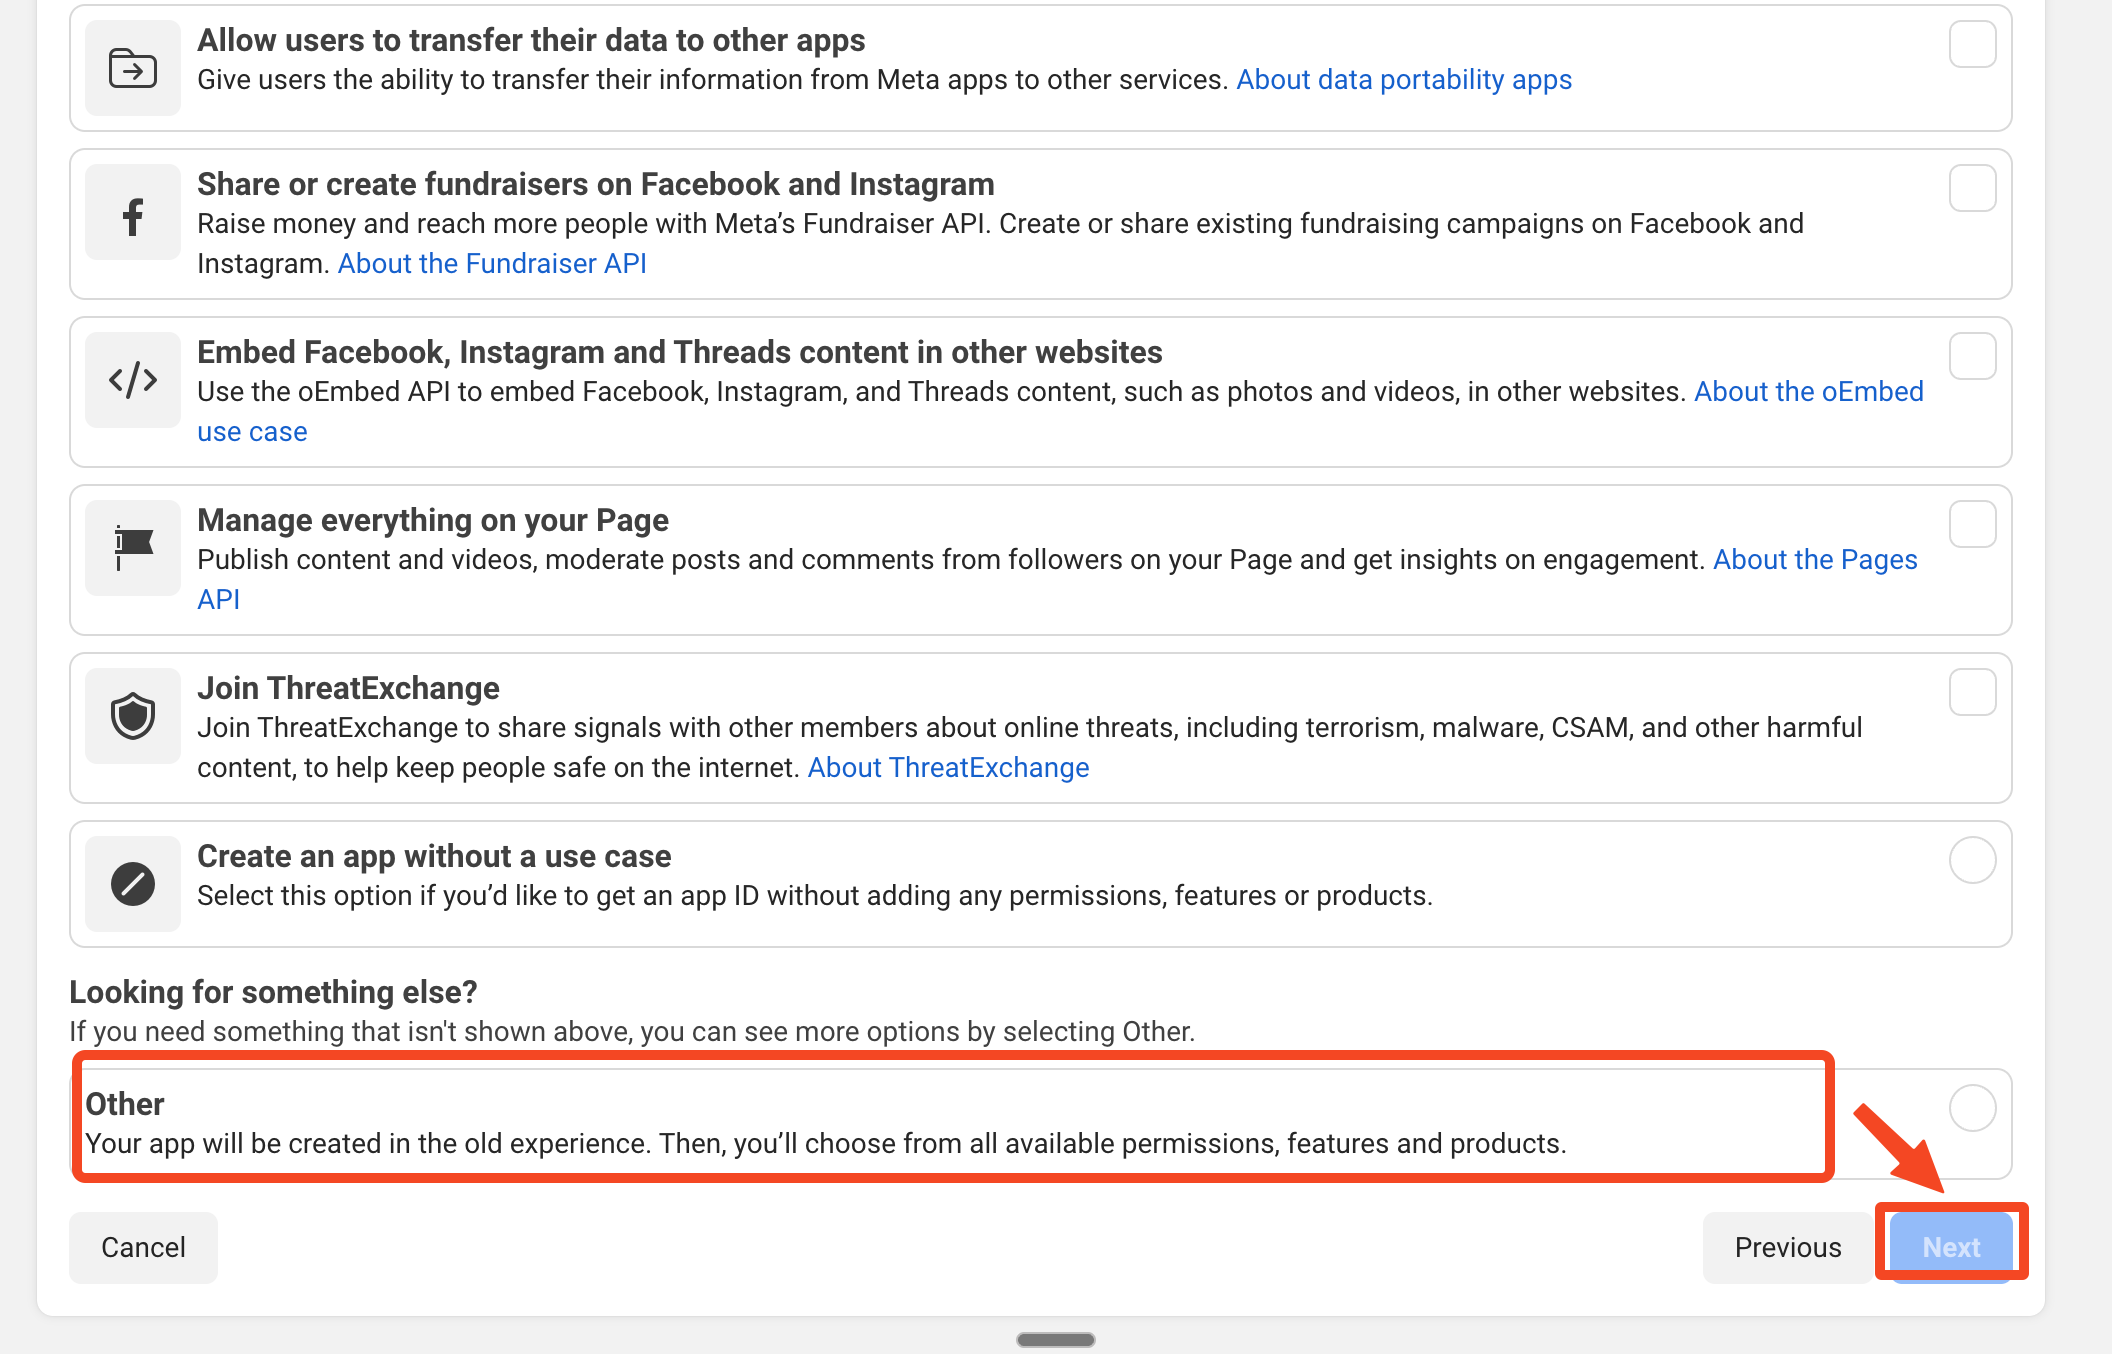Open 'About ThreatExchange' link

pyautogui.click(x=948, y=768)
